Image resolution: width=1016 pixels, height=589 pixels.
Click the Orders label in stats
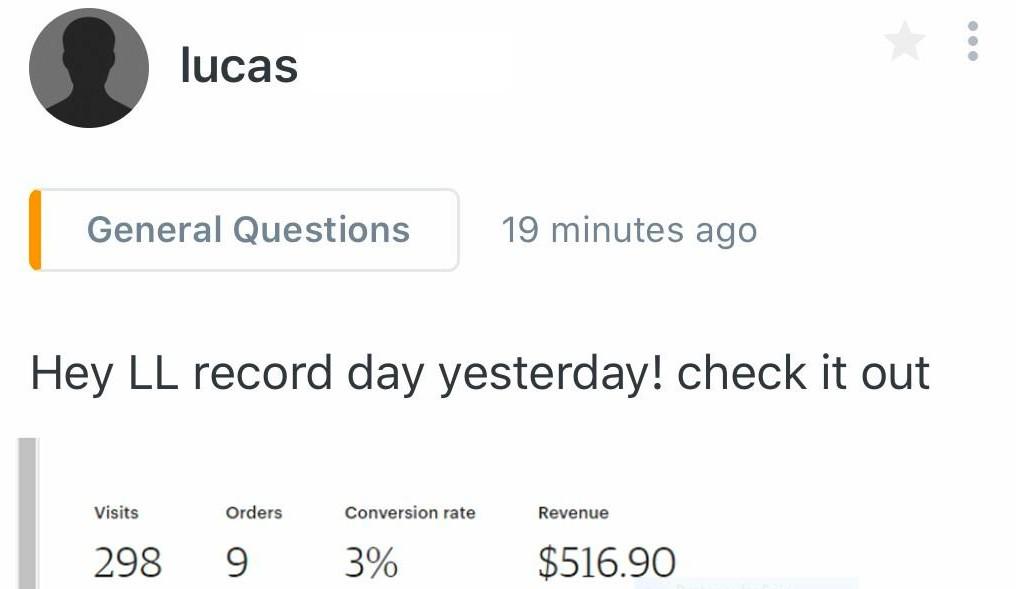(254, 513)
